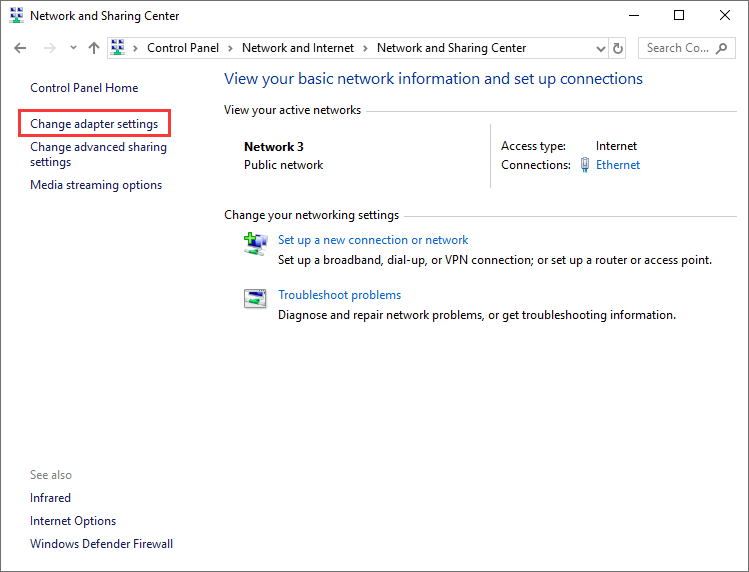Expand the chevron after Control Panel breadcrumb
749x572 pixels.
click(230, 48)
